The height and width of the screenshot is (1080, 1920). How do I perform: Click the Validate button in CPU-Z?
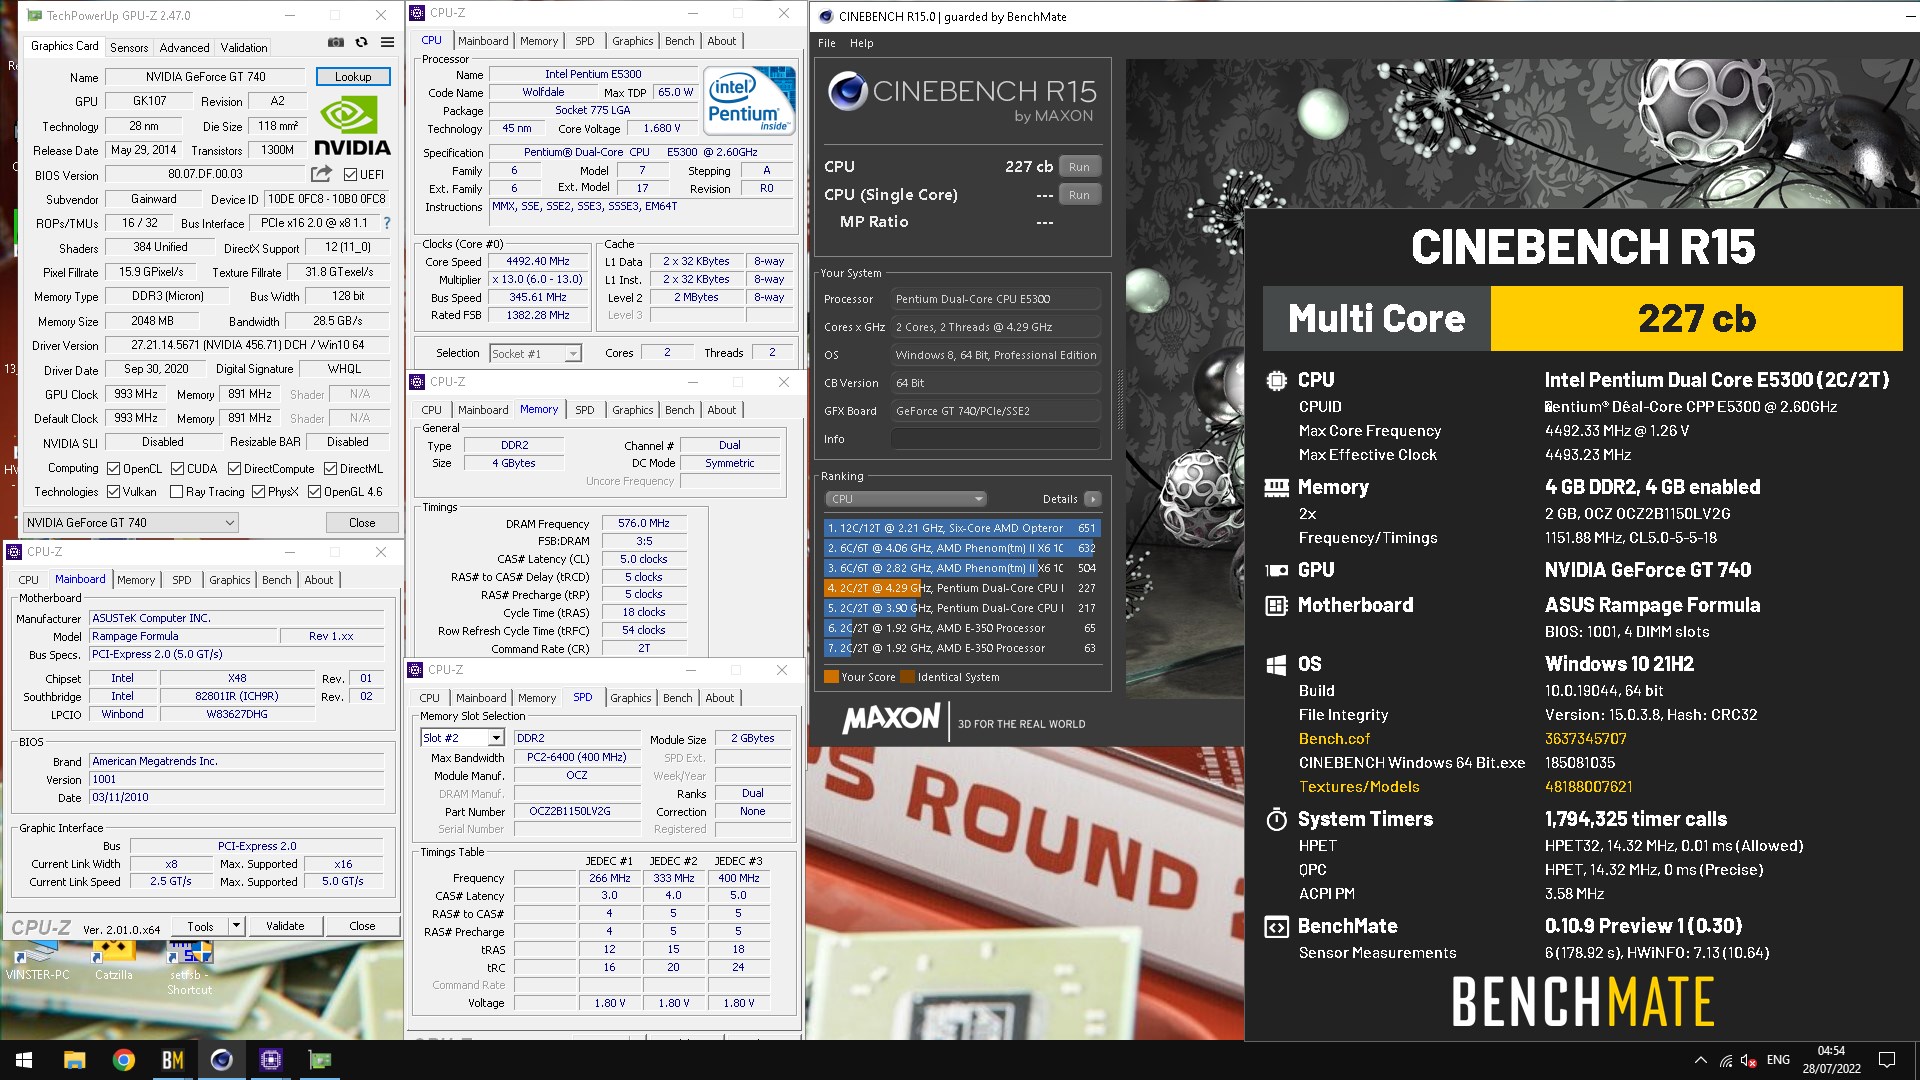point(285,926)
